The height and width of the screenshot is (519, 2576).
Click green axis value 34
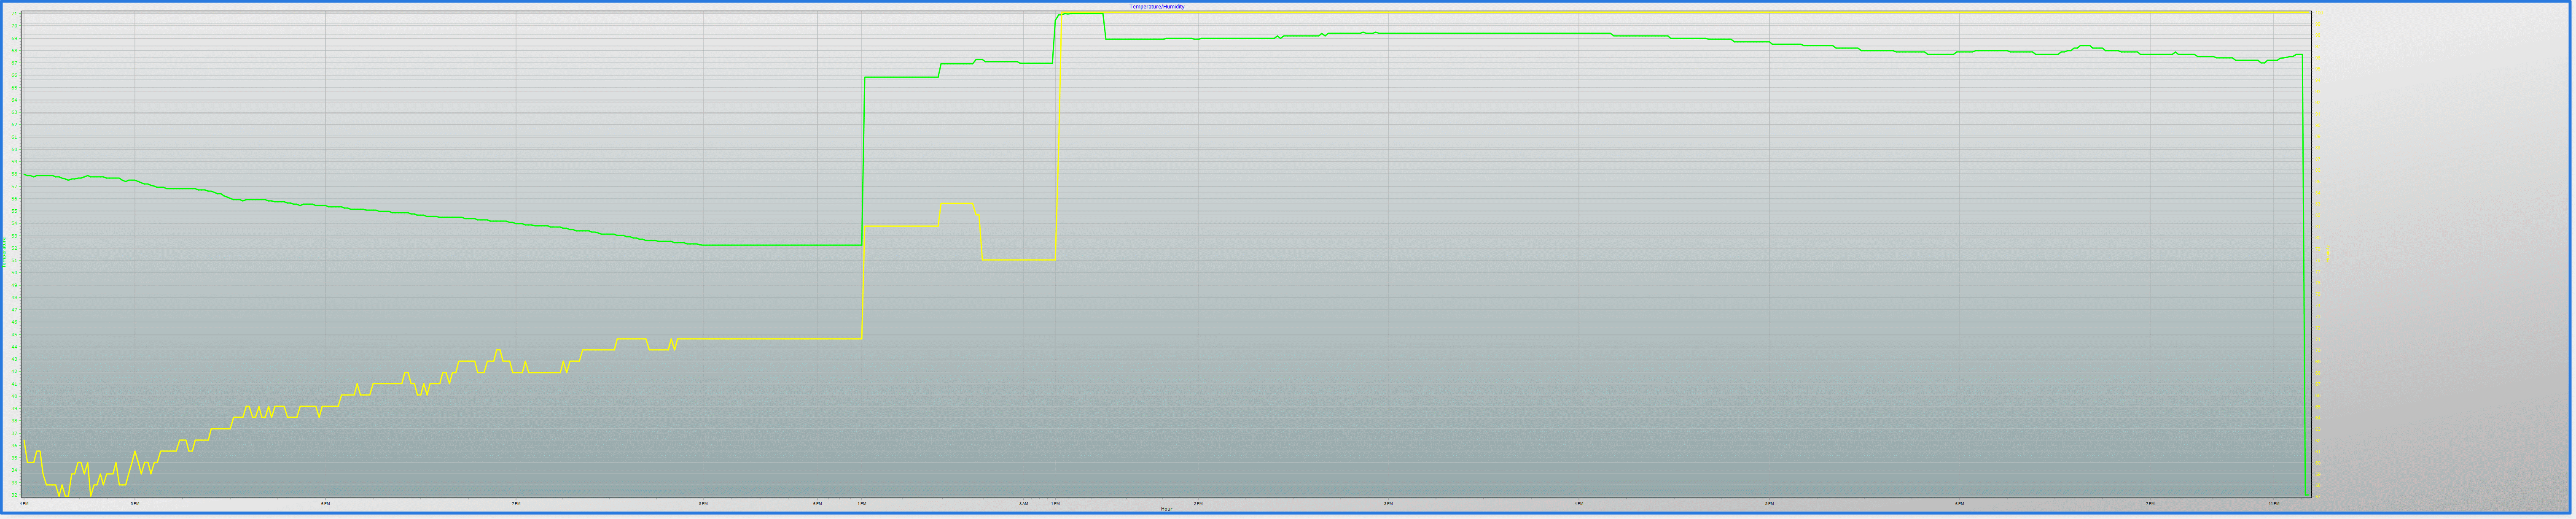[14, 470]
